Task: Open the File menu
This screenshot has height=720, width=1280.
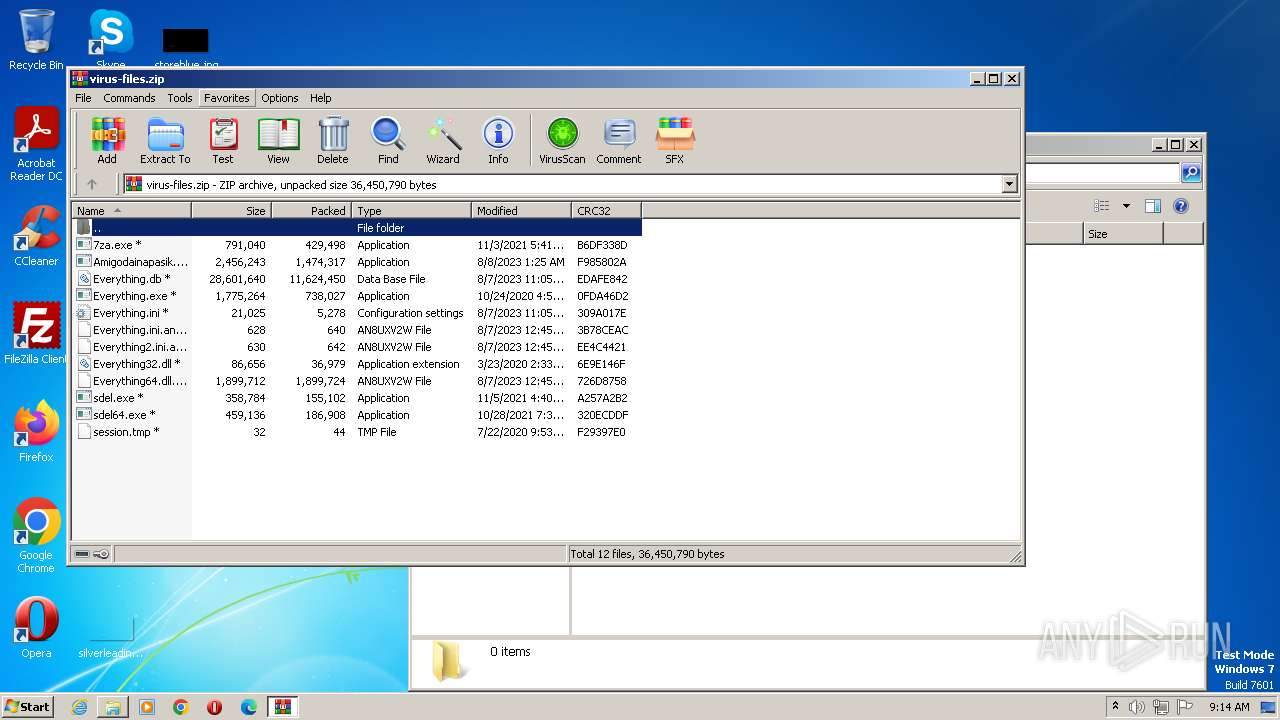Action: tap(83, 98)
